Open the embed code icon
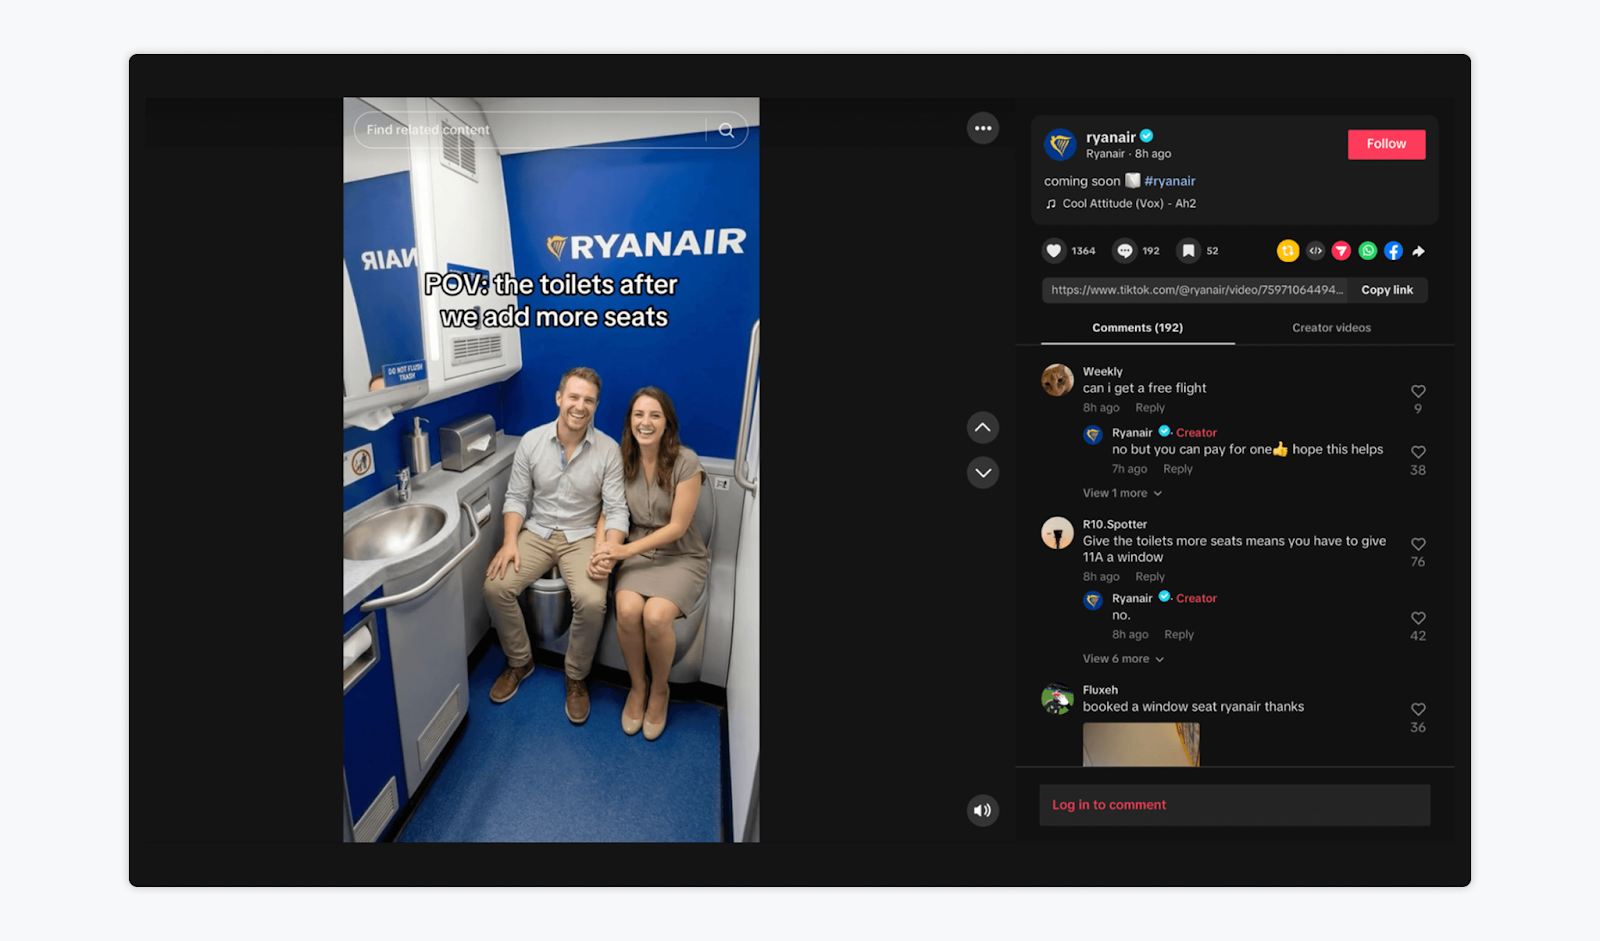Screen dimensions: 1600x941 (x=1315, y=251)
